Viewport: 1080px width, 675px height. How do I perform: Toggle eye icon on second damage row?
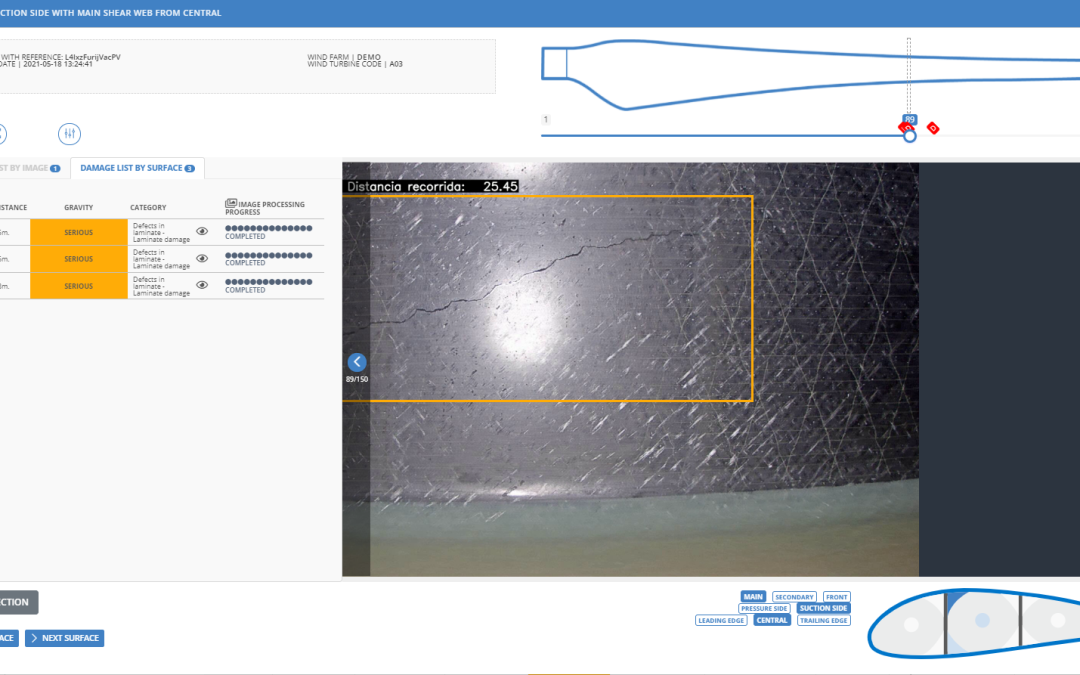[202, 259]
